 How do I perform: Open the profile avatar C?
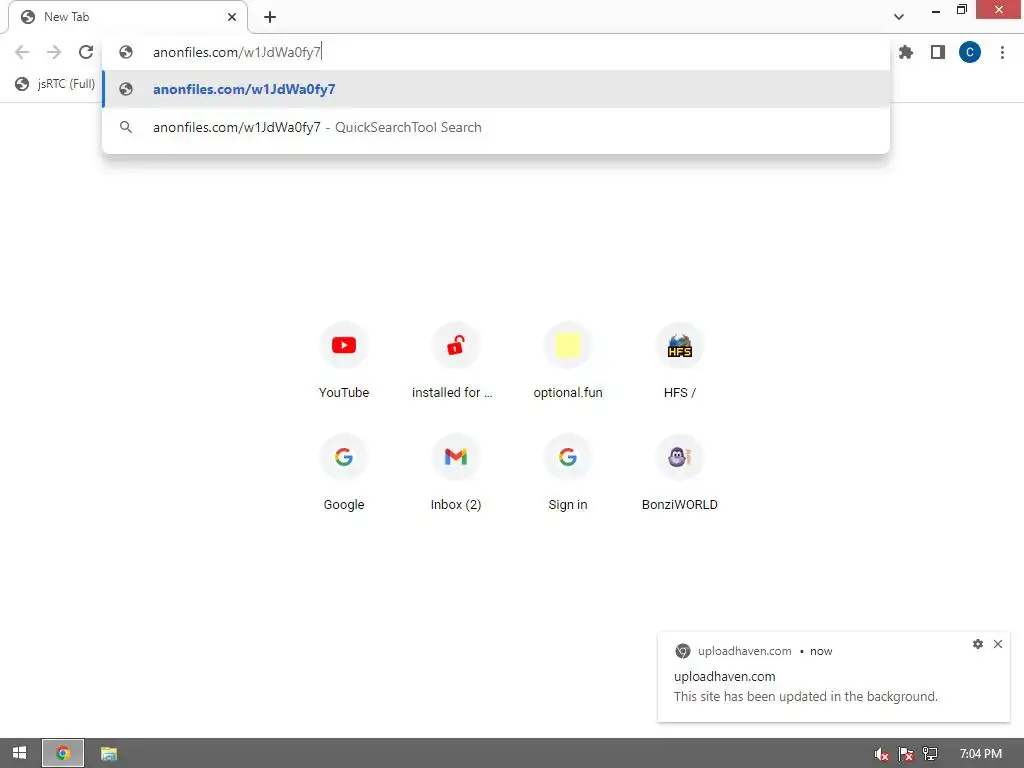tap(970, 52)
